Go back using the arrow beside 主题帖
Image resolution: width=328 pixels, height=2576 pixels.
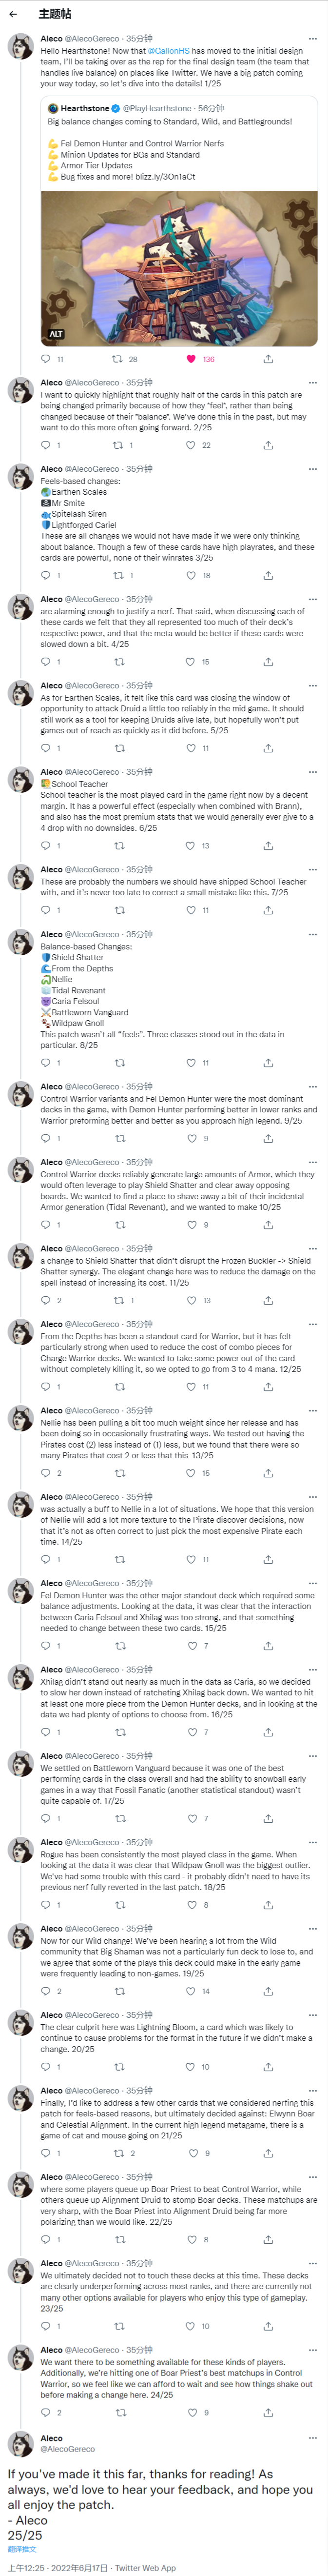tap(13, 14)
